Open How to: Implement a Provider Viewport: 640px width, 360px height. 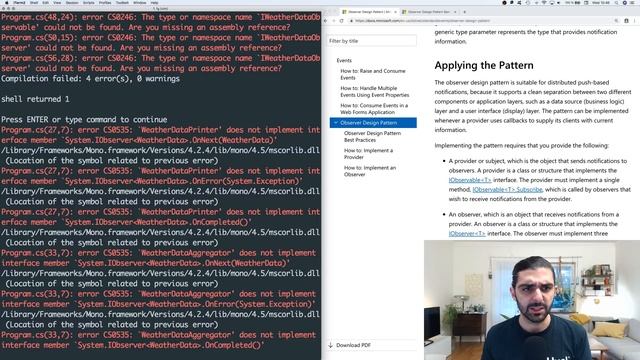coord(368,153)
